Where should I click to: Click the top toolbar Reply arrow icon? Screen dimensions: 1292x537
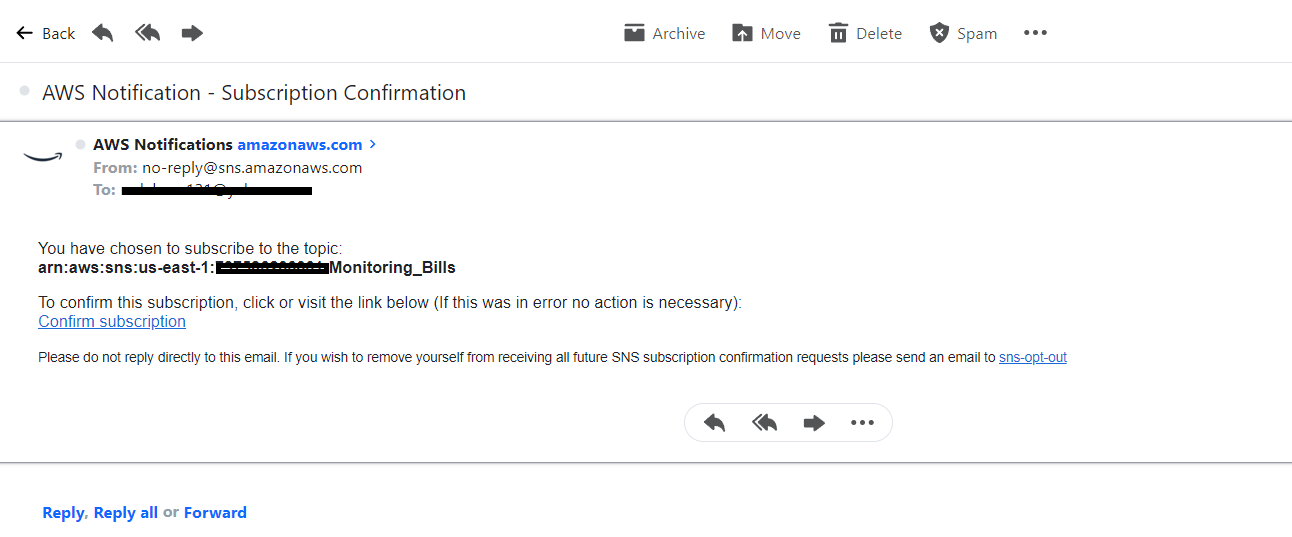coord(103,33)
